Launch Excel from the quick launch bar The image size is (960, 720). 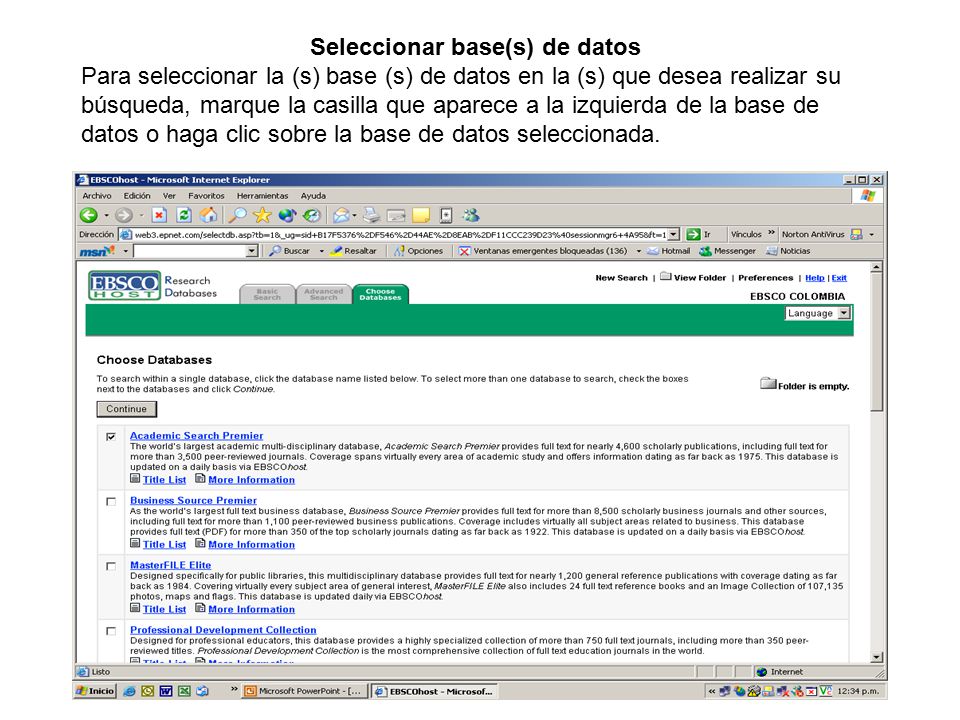[184, 691]
